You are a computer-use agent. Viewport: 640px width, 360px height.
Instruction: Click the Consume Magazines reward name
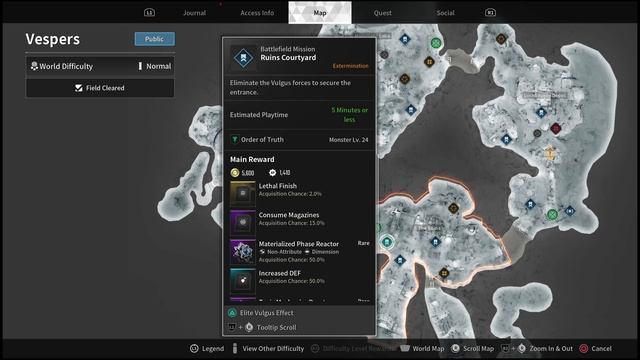(x=289, y=215)
